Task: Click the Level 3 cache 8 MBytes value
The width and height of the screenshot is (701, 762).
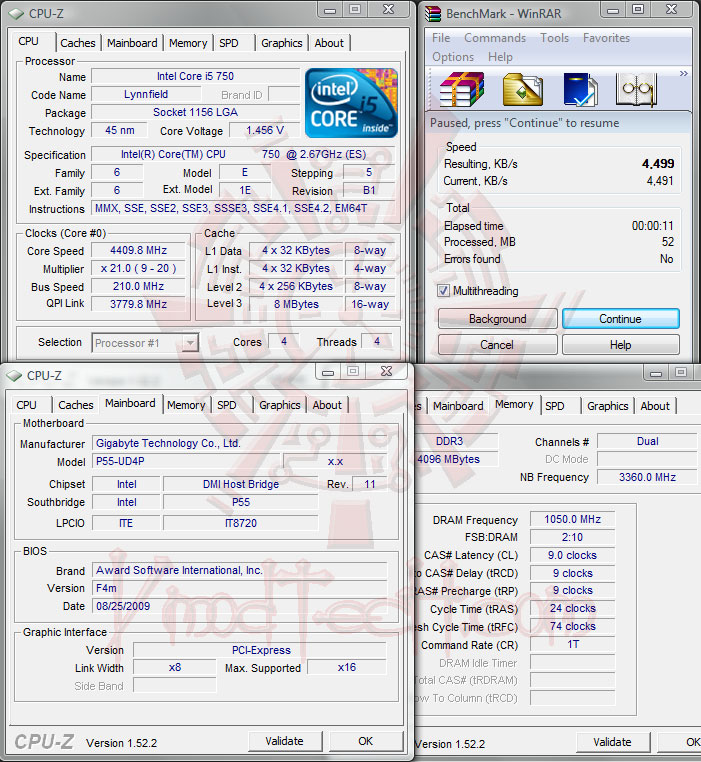Action: click(296, 304)
